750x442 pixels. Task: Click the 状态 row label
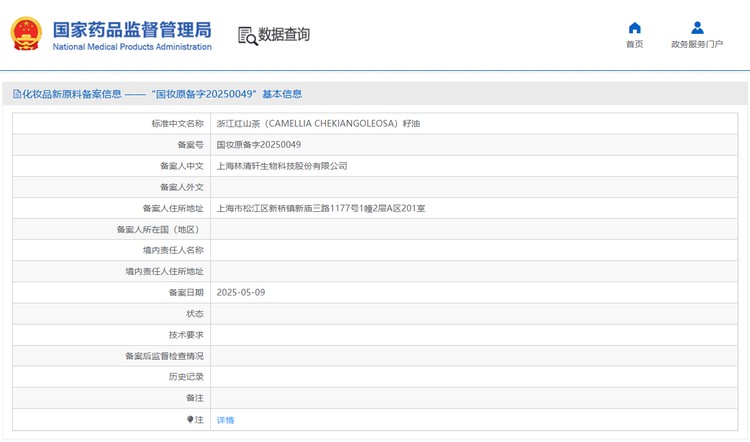(x=195, y=313)
